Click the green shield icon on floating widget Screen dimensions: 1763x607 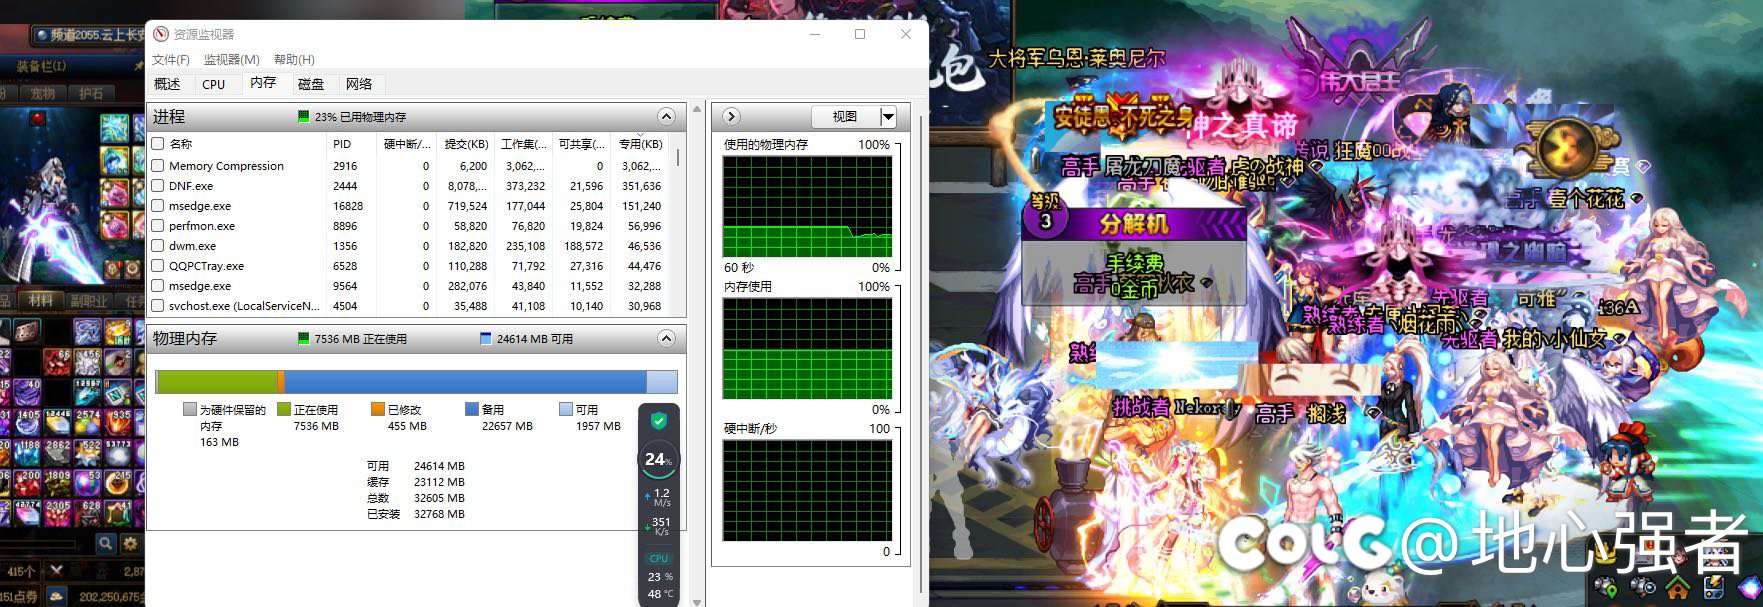658,421
